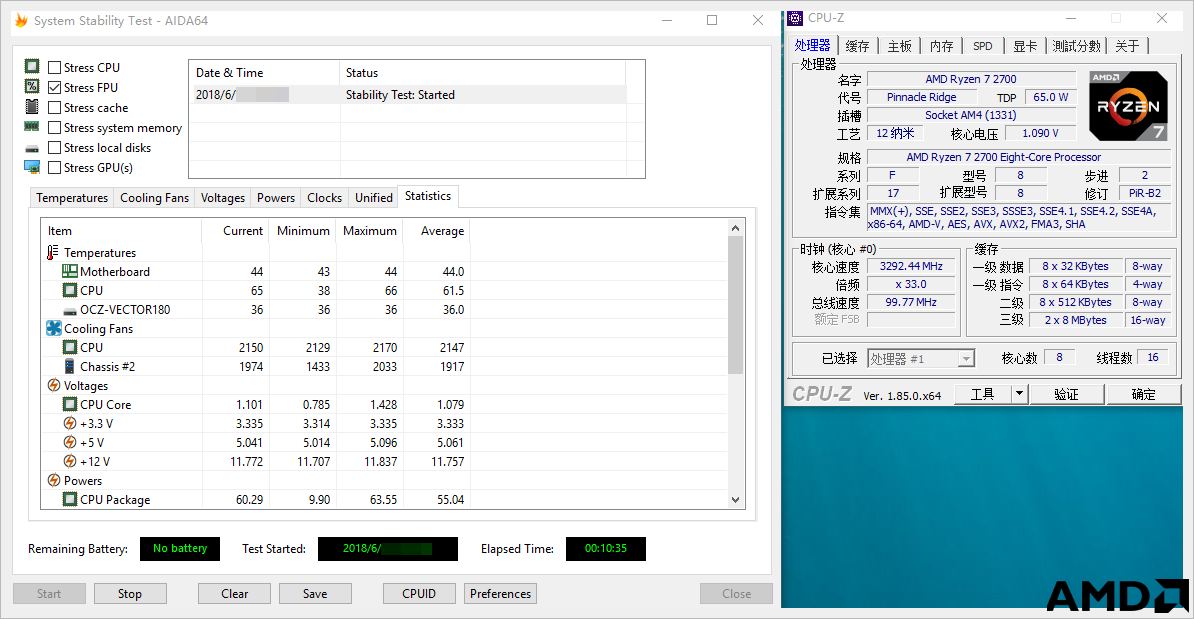Open the Voltages tab
1194x619 pixels.
point(223,198)
